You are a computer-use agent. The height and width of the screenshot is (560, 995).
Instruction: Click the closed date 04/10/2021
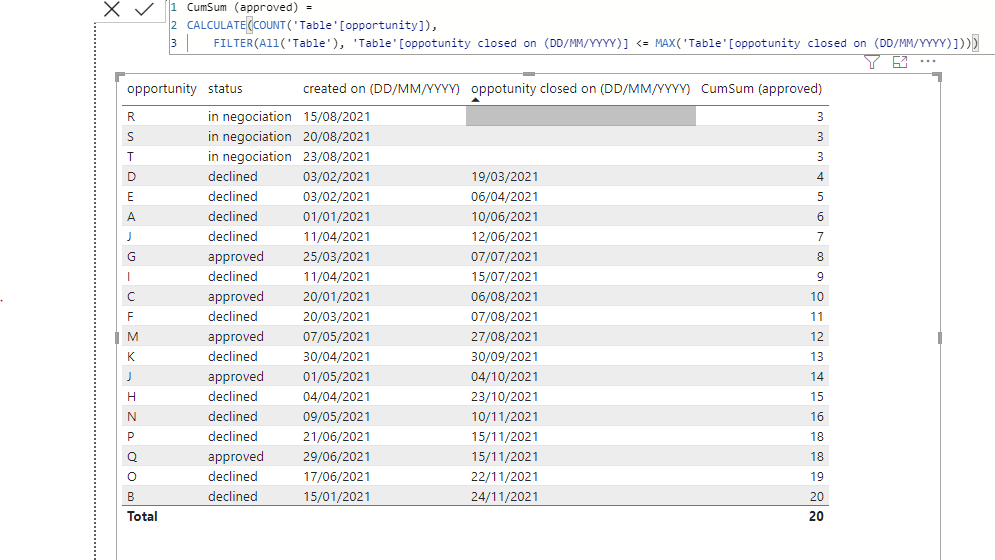(x=504, y=377)
